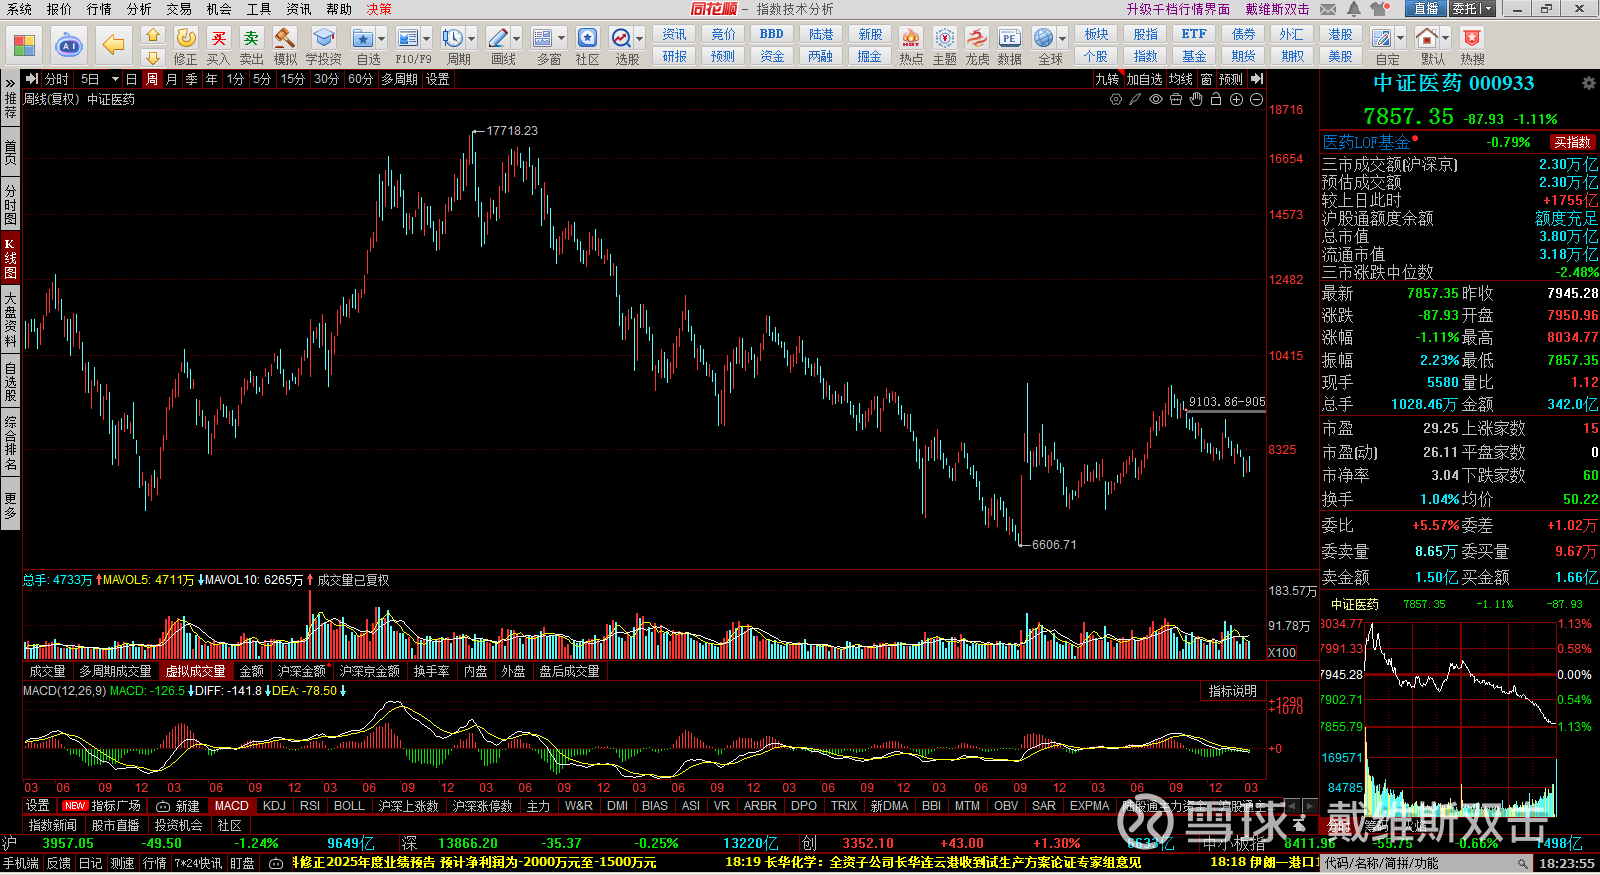Zoom out the chart with minus icon
Viewport: 1600px width, 875px height.
1256,99
